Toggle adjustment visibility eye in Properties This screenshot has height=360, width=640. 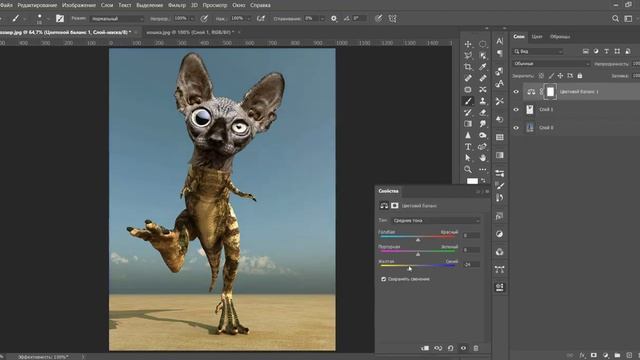coord(463,348)
